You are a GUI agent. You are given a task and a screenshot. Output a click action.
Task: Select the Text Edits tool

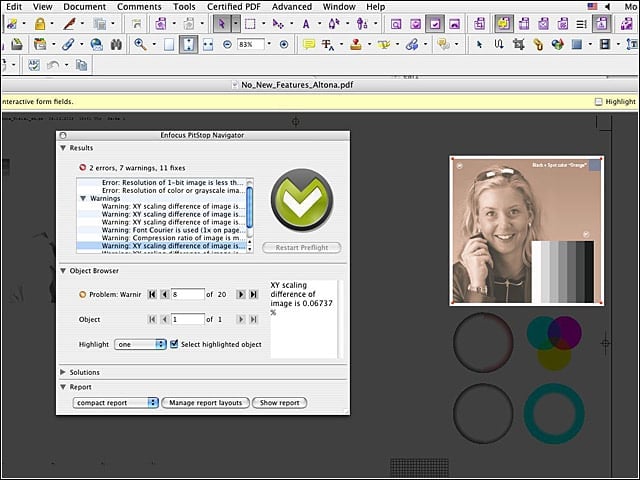(328, 44)
